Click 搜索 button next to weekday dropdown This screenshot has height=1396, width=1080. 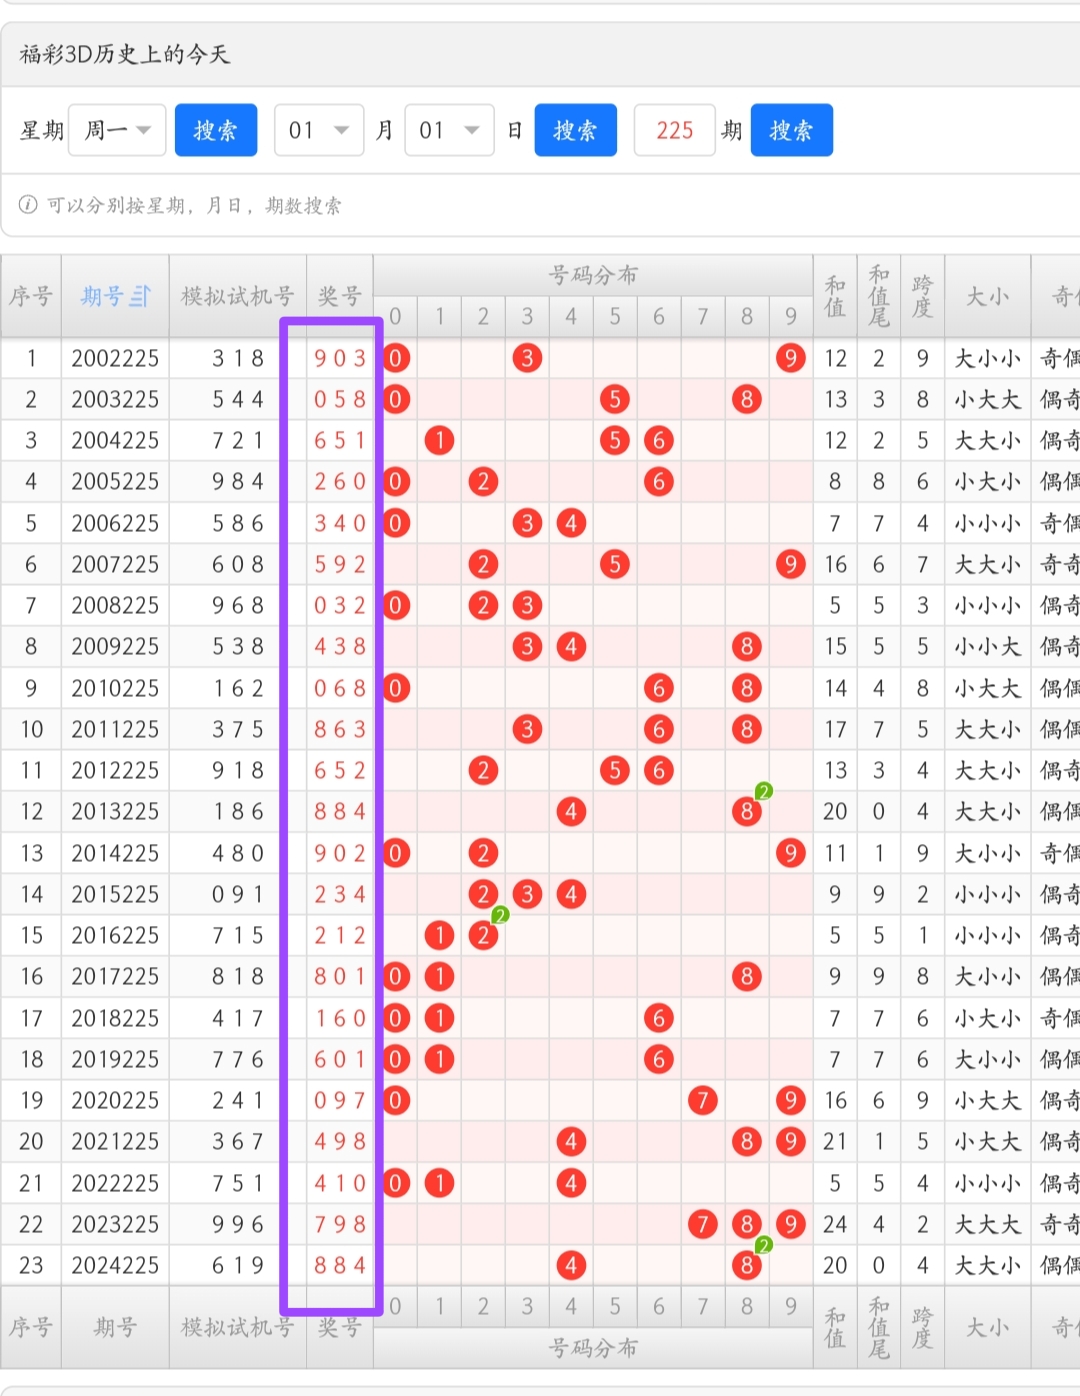[x=216, y=130]
